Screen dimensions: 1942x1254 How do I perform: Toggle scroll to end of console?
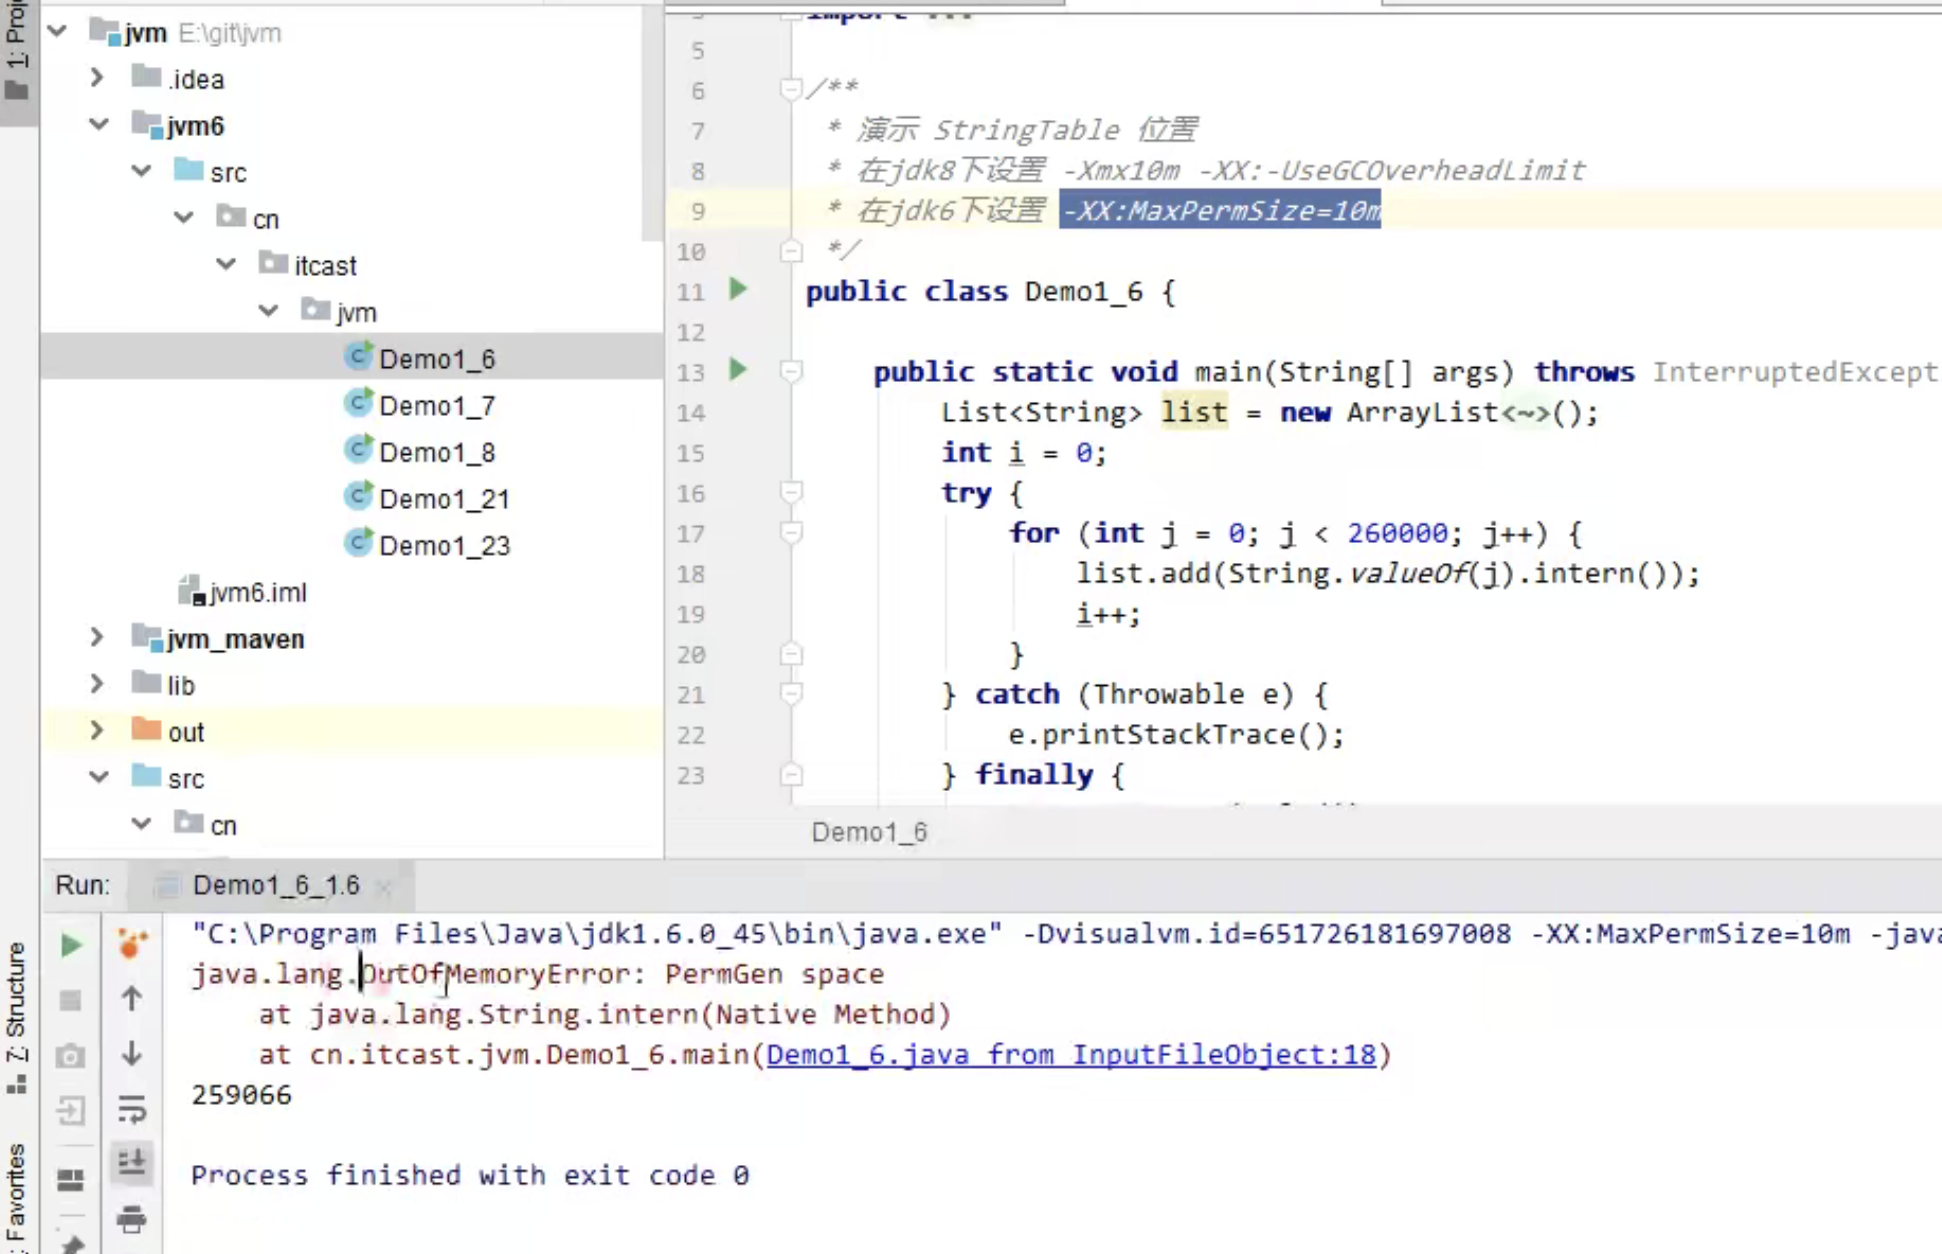coord(131,1163)
